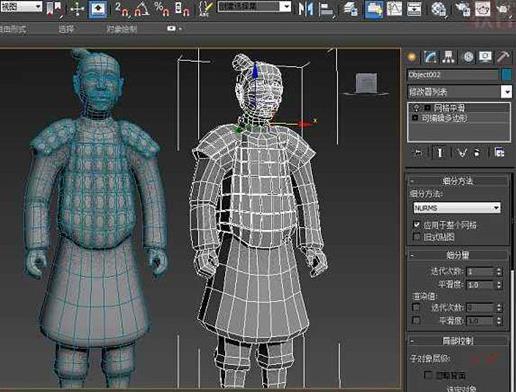
Task: Open the Motion command panel tab
Action: pos(468,57)
